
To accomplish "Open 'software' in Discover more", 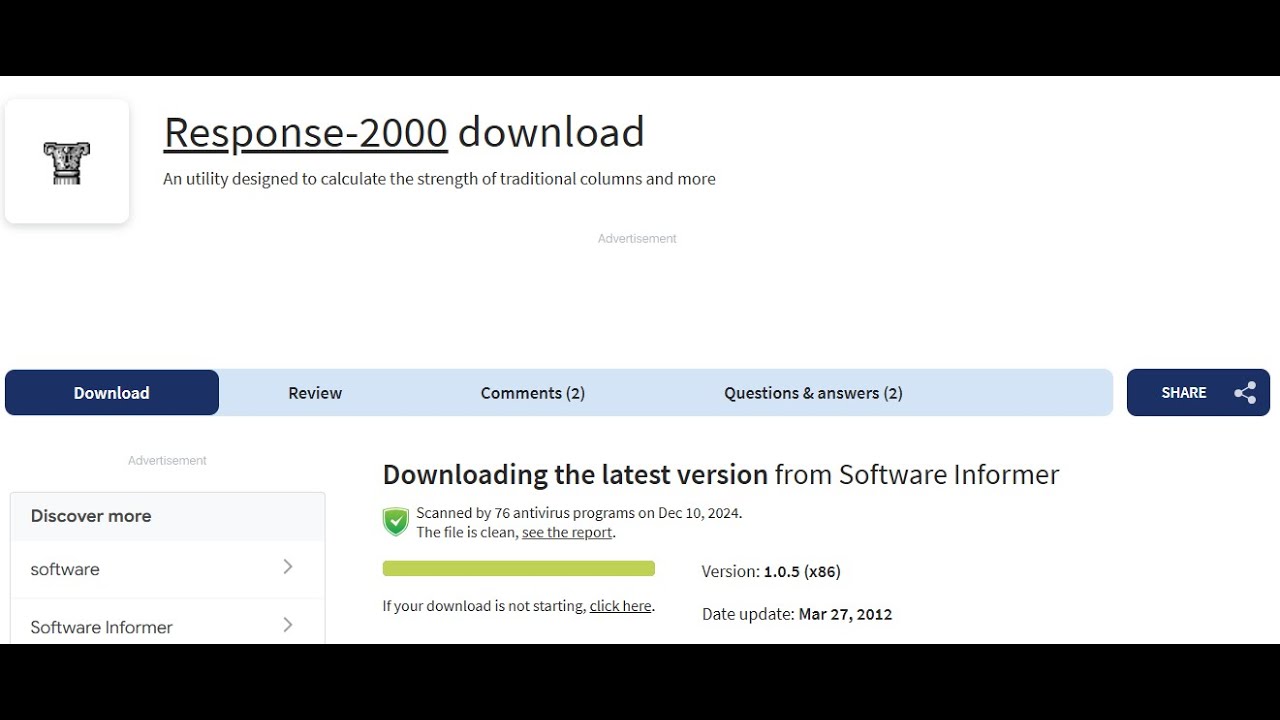I will tap(167, 569).
